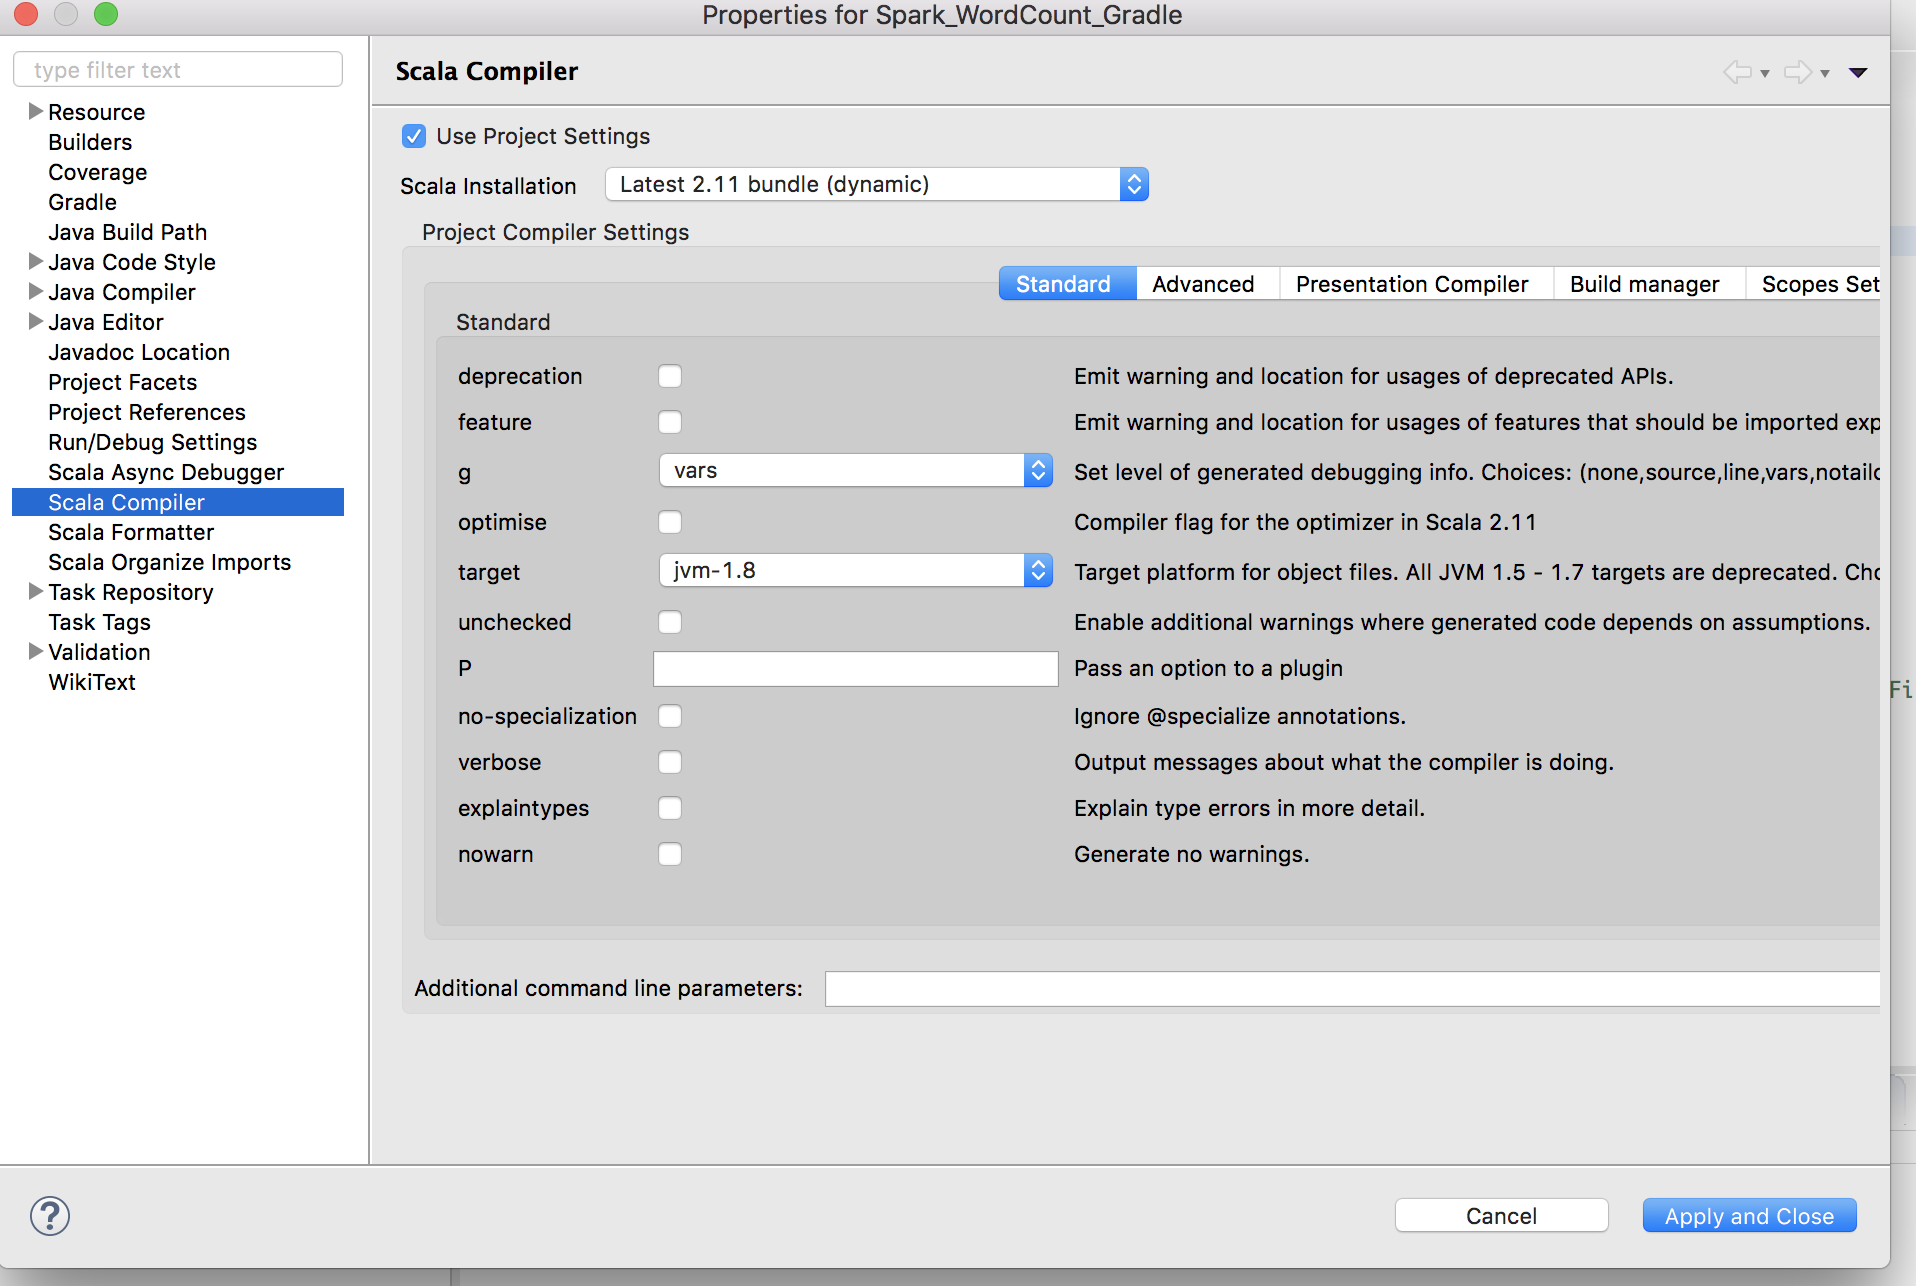Select Coverage in the tree
The image size is (1916, 1286).
coord(98,172)
